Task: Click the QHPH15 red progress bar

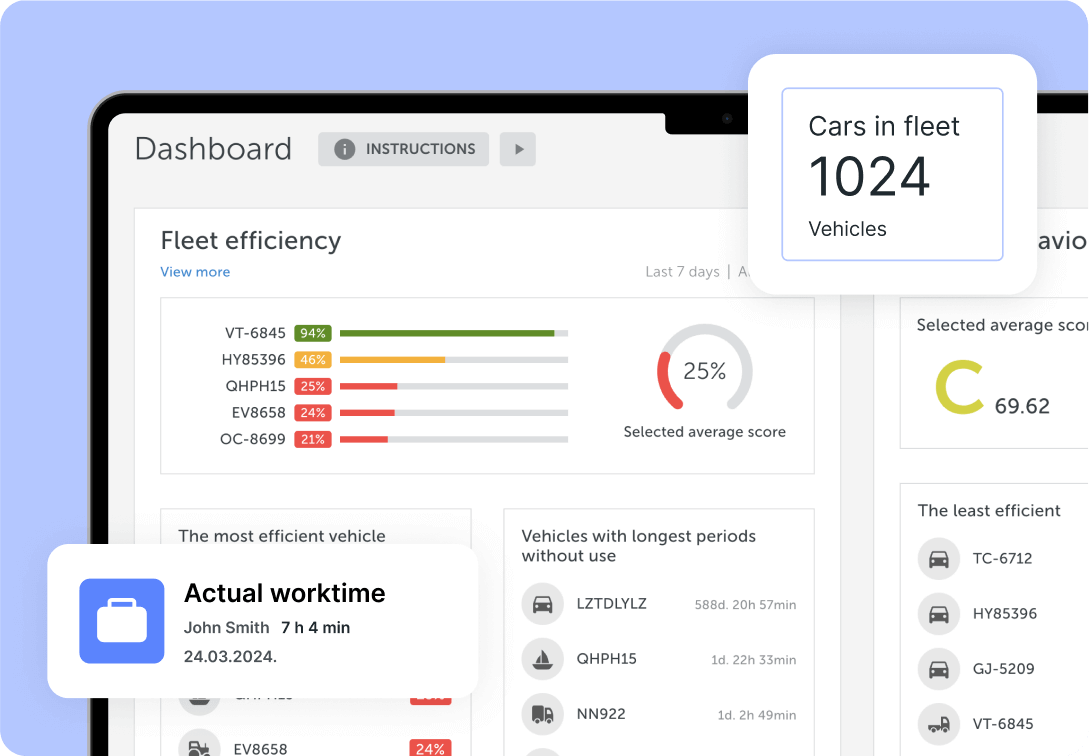Action: [454, 386]
